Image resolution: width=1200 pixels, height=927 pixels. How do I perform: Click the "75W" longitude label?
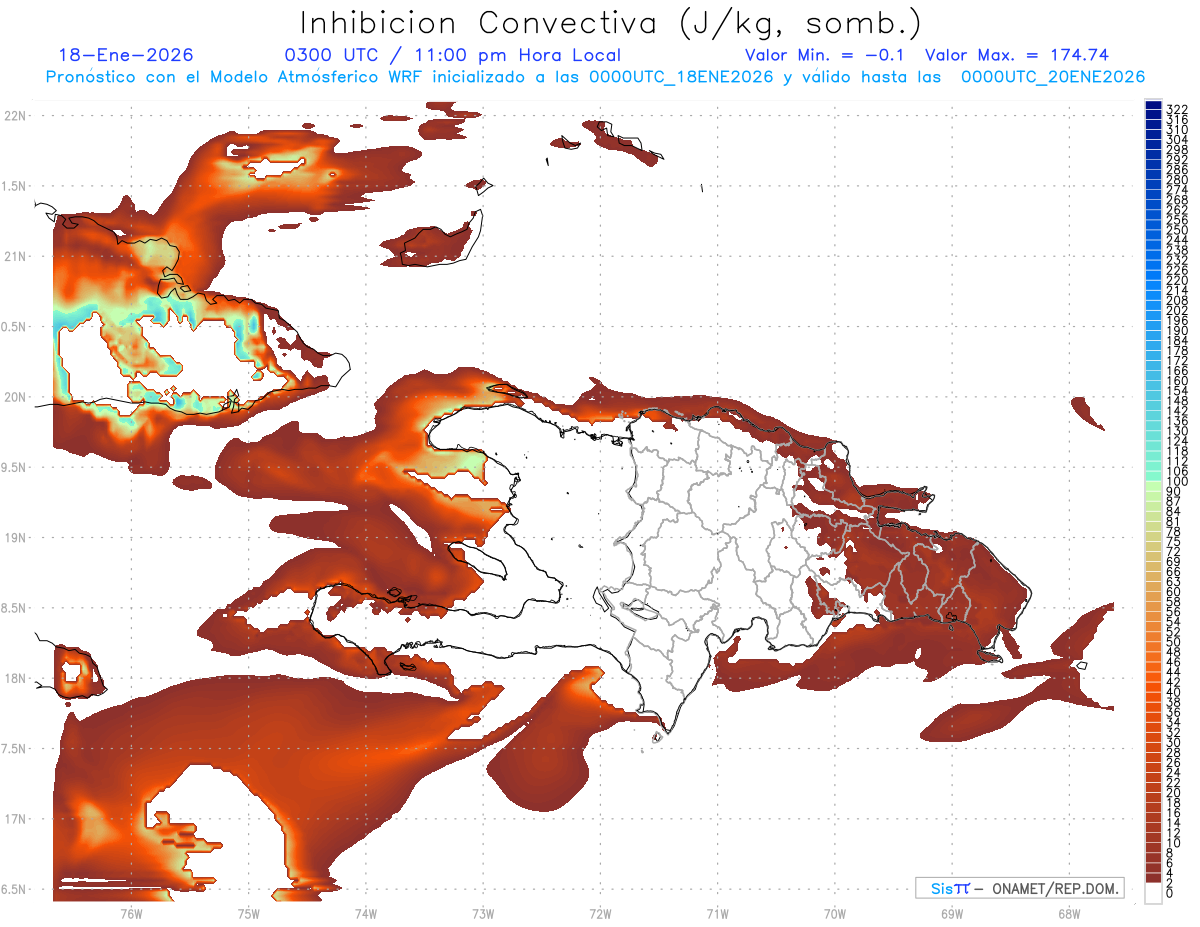[248, 913]
